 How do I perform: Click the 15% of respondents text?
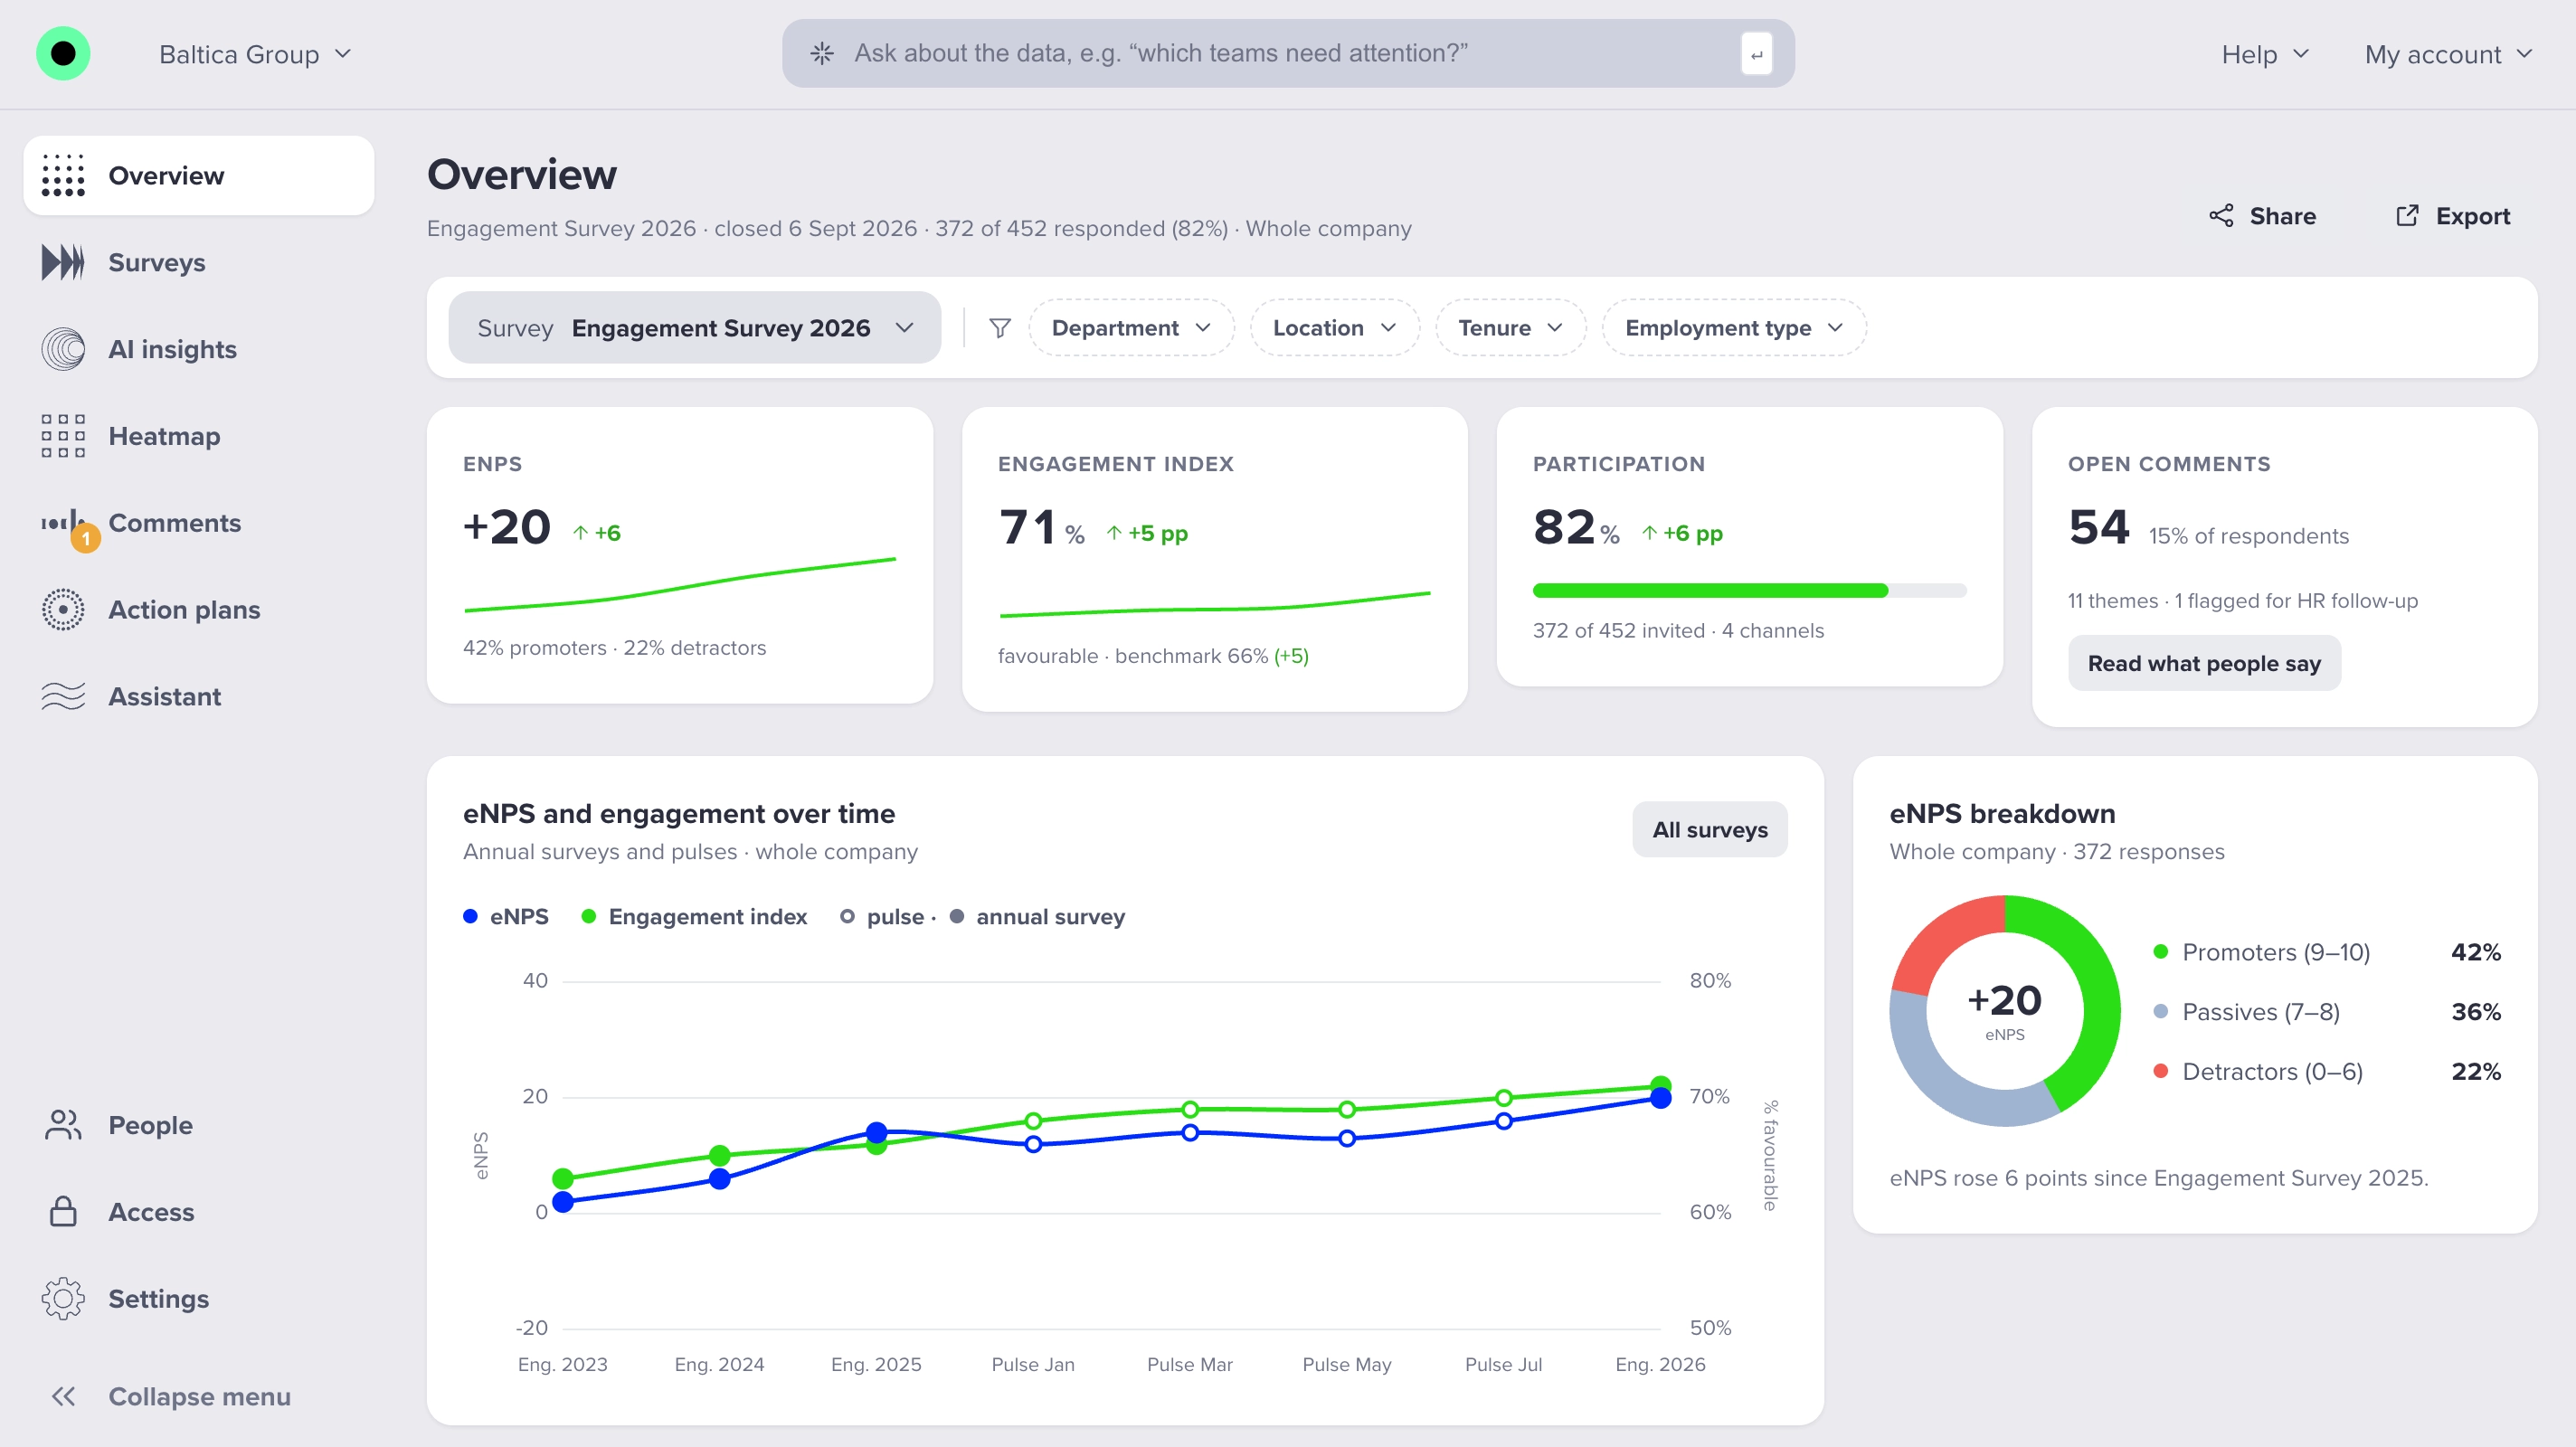[2248, 536]
